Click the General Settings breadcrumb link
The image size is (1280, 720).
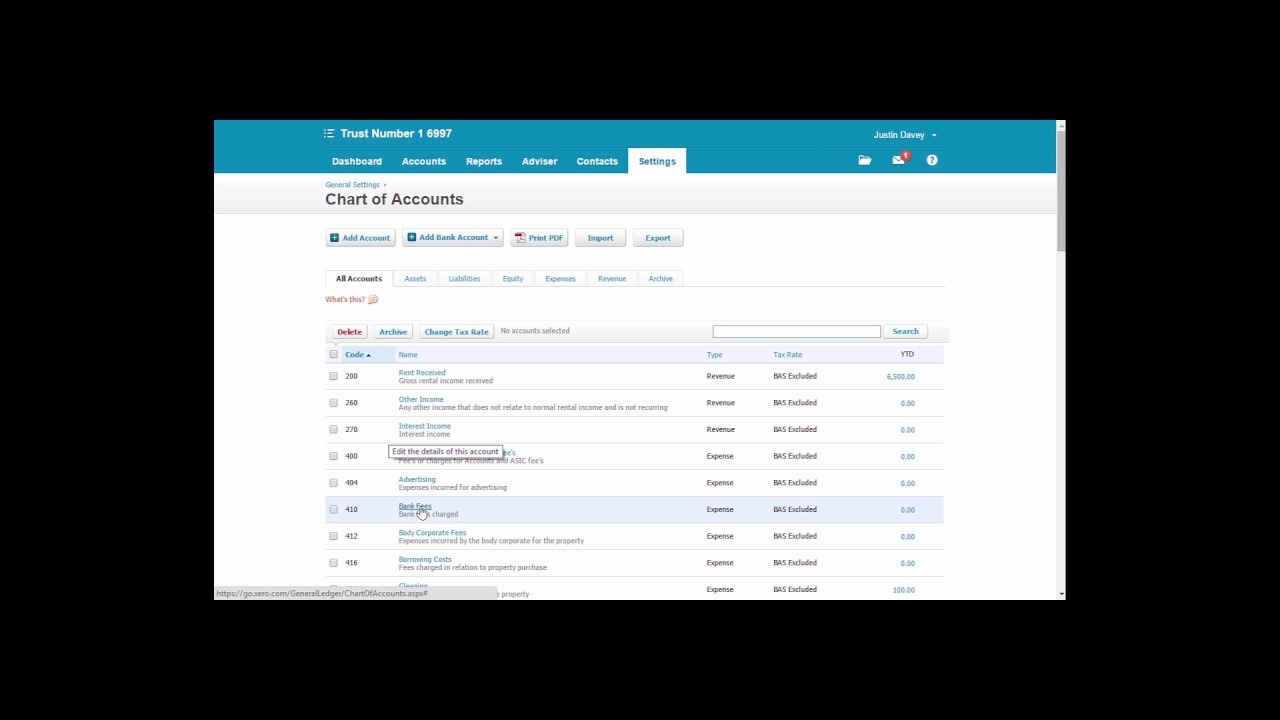(352, 185)
